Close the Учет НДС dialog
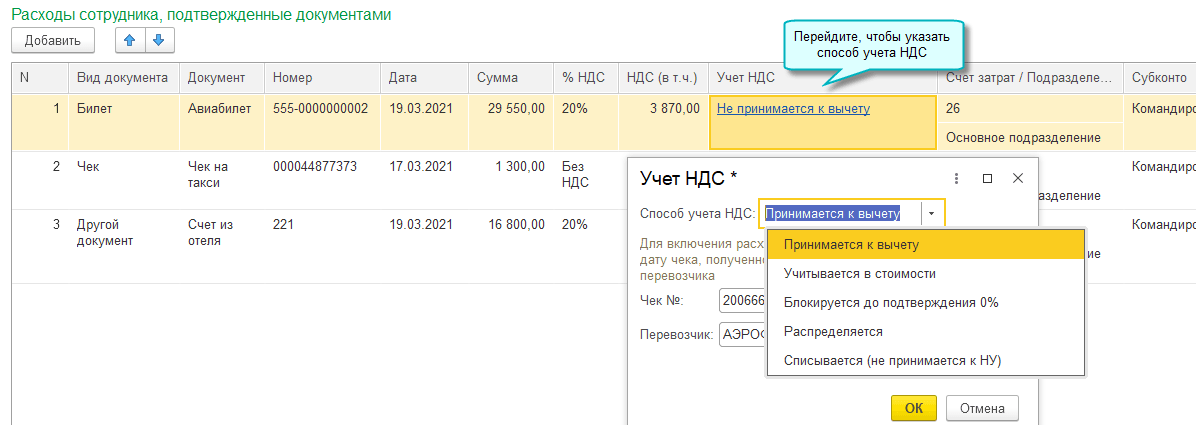Viewport: 1196px width, 425px height. pyautogui.click(x=1018, y=178)
